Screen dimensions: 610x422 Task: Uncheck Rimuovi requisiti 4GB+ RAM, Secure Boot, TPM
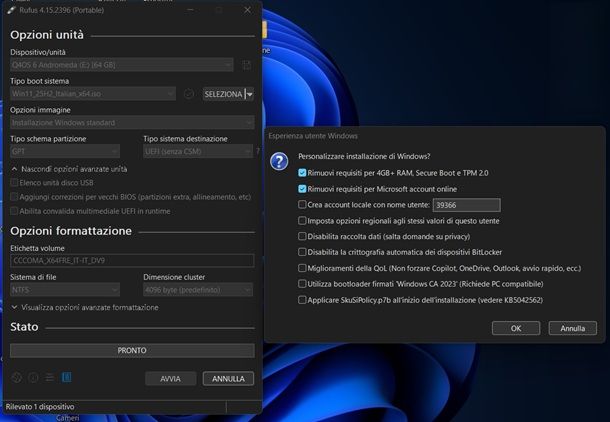click(x=302, y=173)
